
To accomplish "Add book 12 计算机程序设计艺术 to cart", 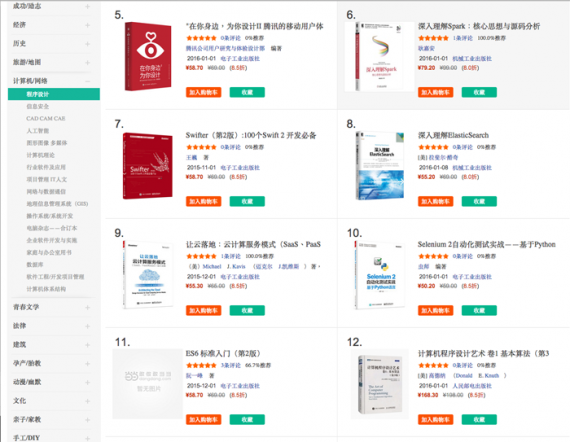I will click(435, 419).
